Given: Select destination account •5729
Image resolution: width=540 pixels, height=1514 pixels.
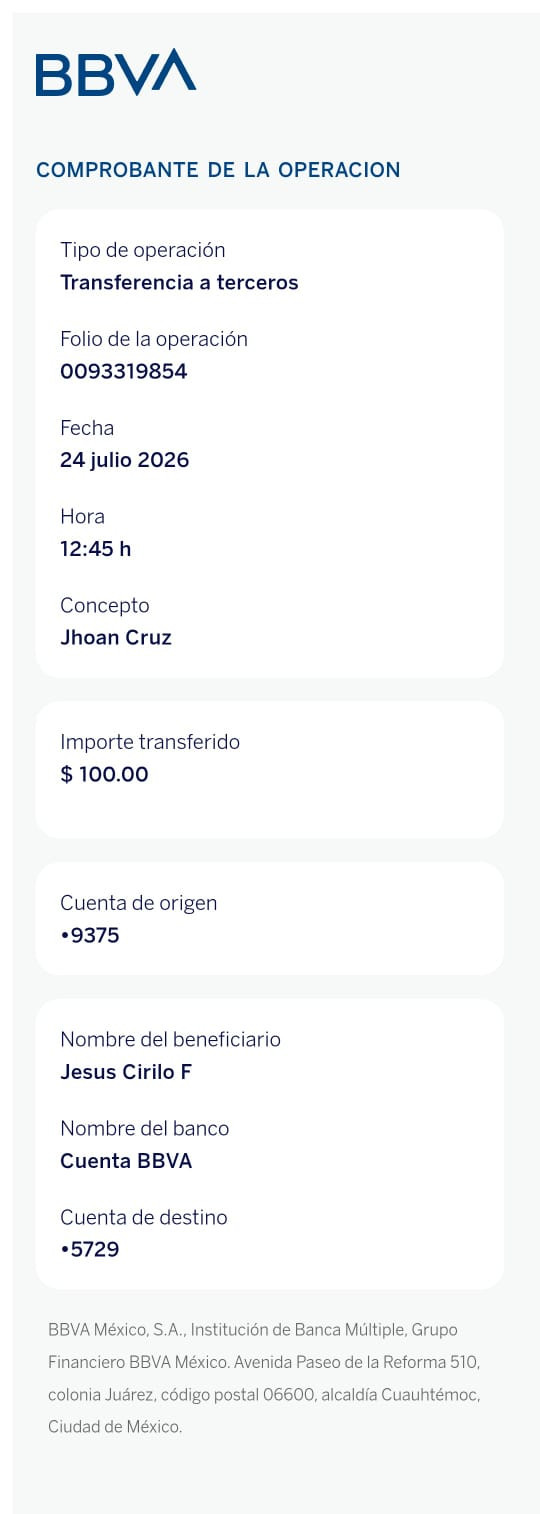Looking at the screenshot, I should (90, 1249).
